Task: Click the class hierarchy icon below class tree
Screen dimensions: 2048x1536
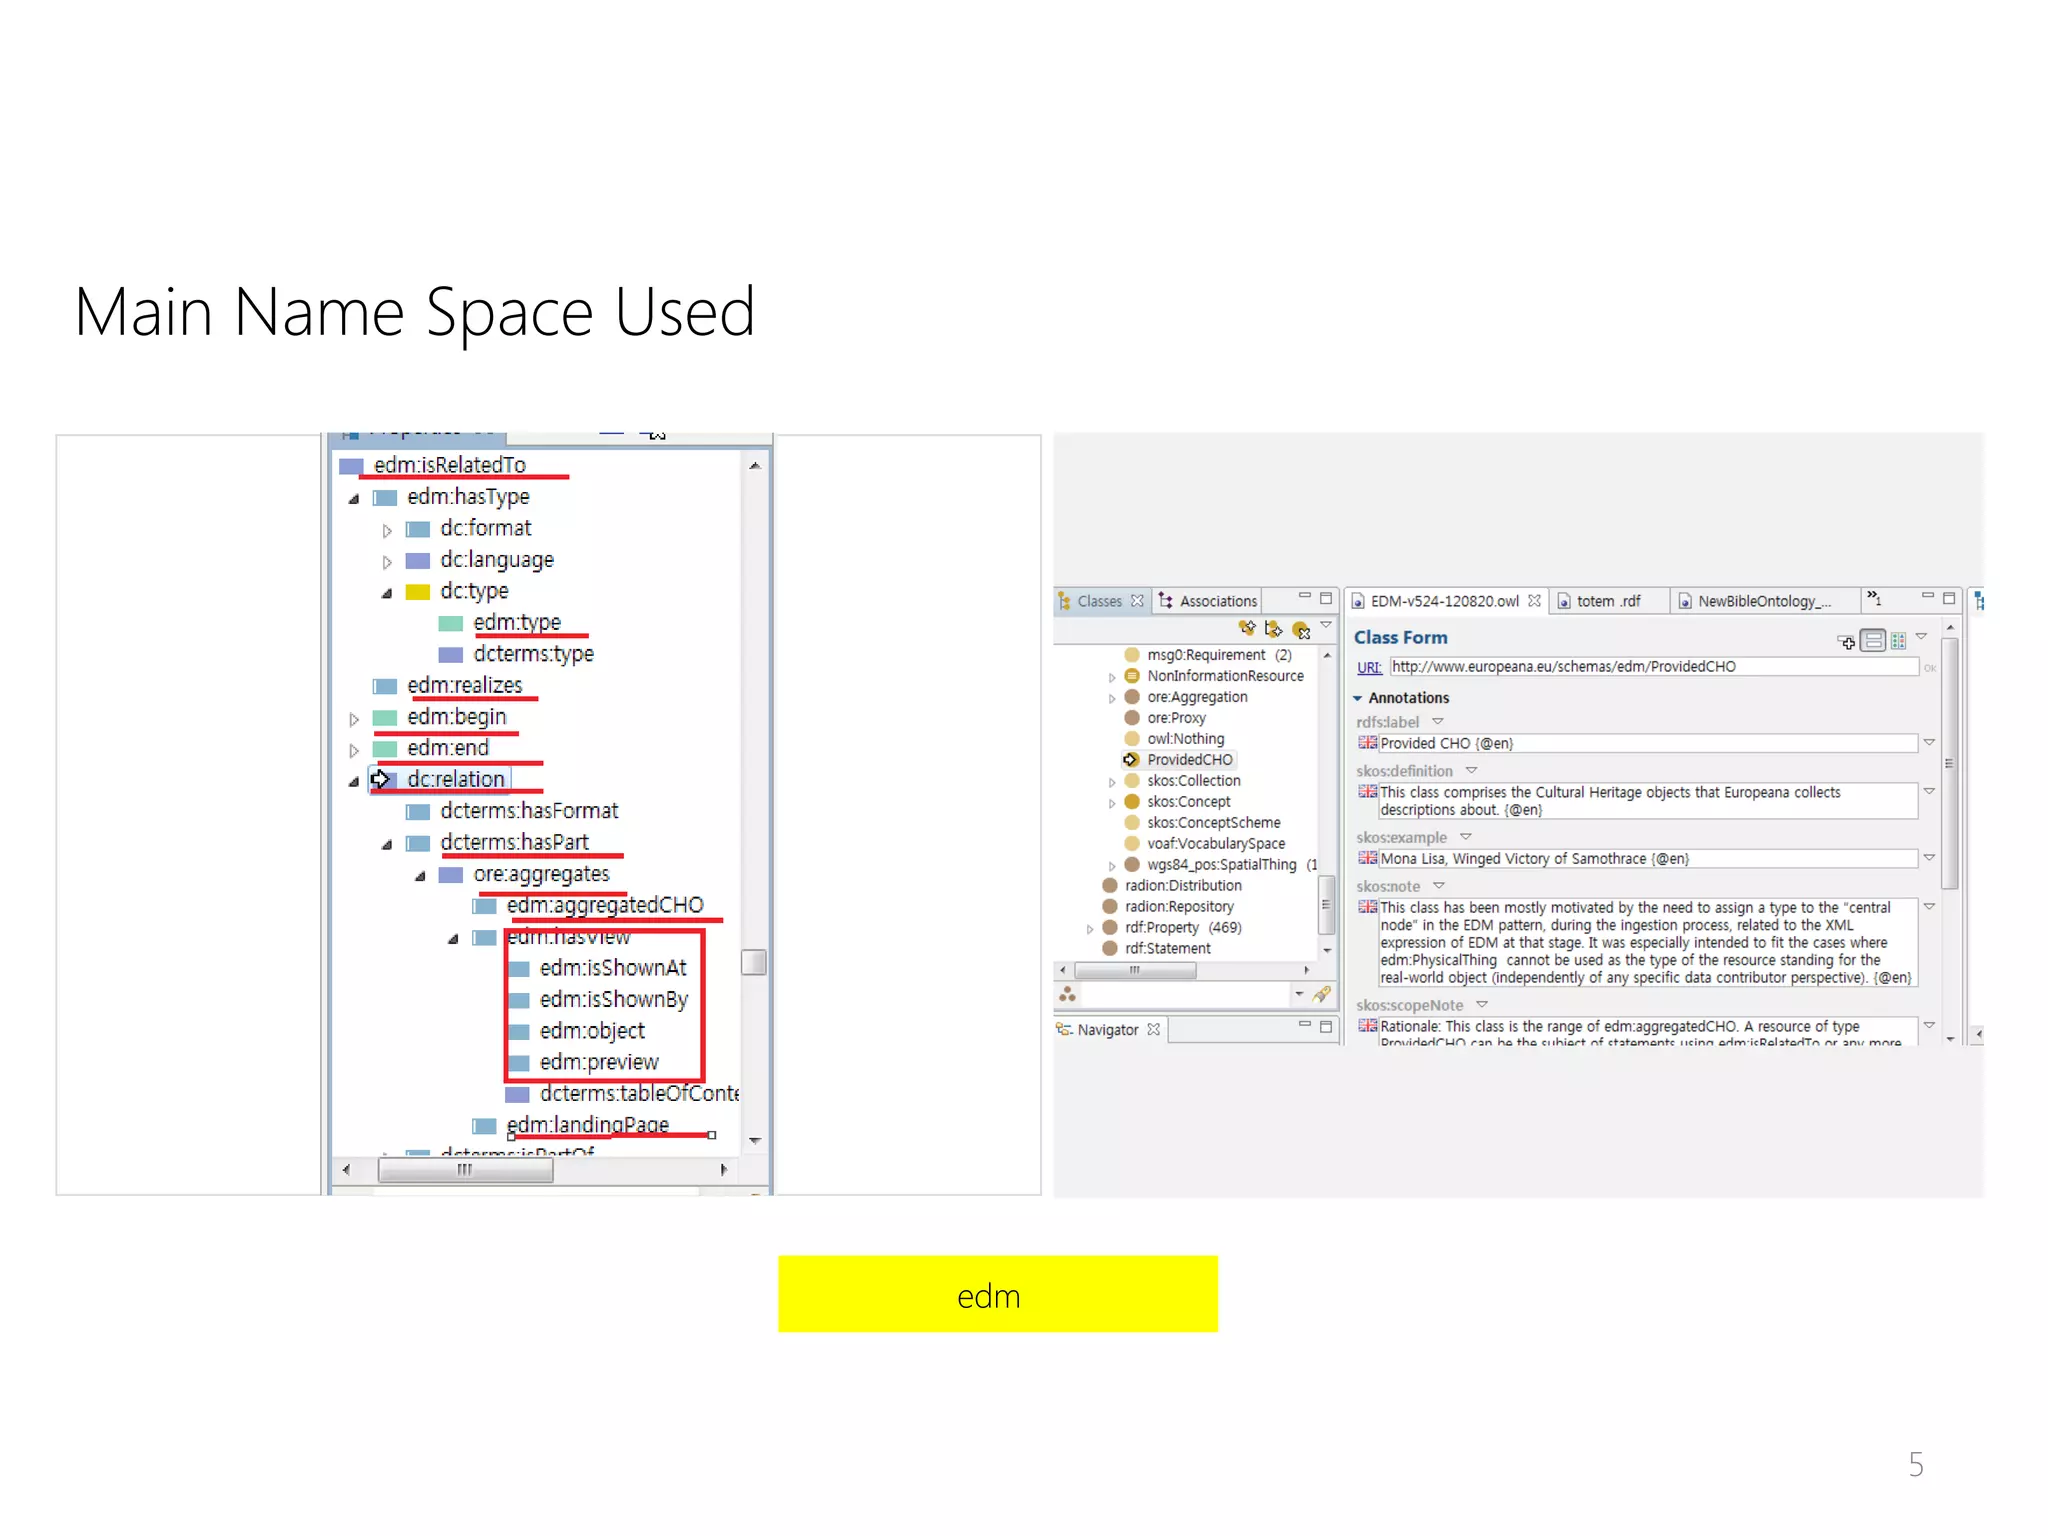Action: click(1068, 993)
